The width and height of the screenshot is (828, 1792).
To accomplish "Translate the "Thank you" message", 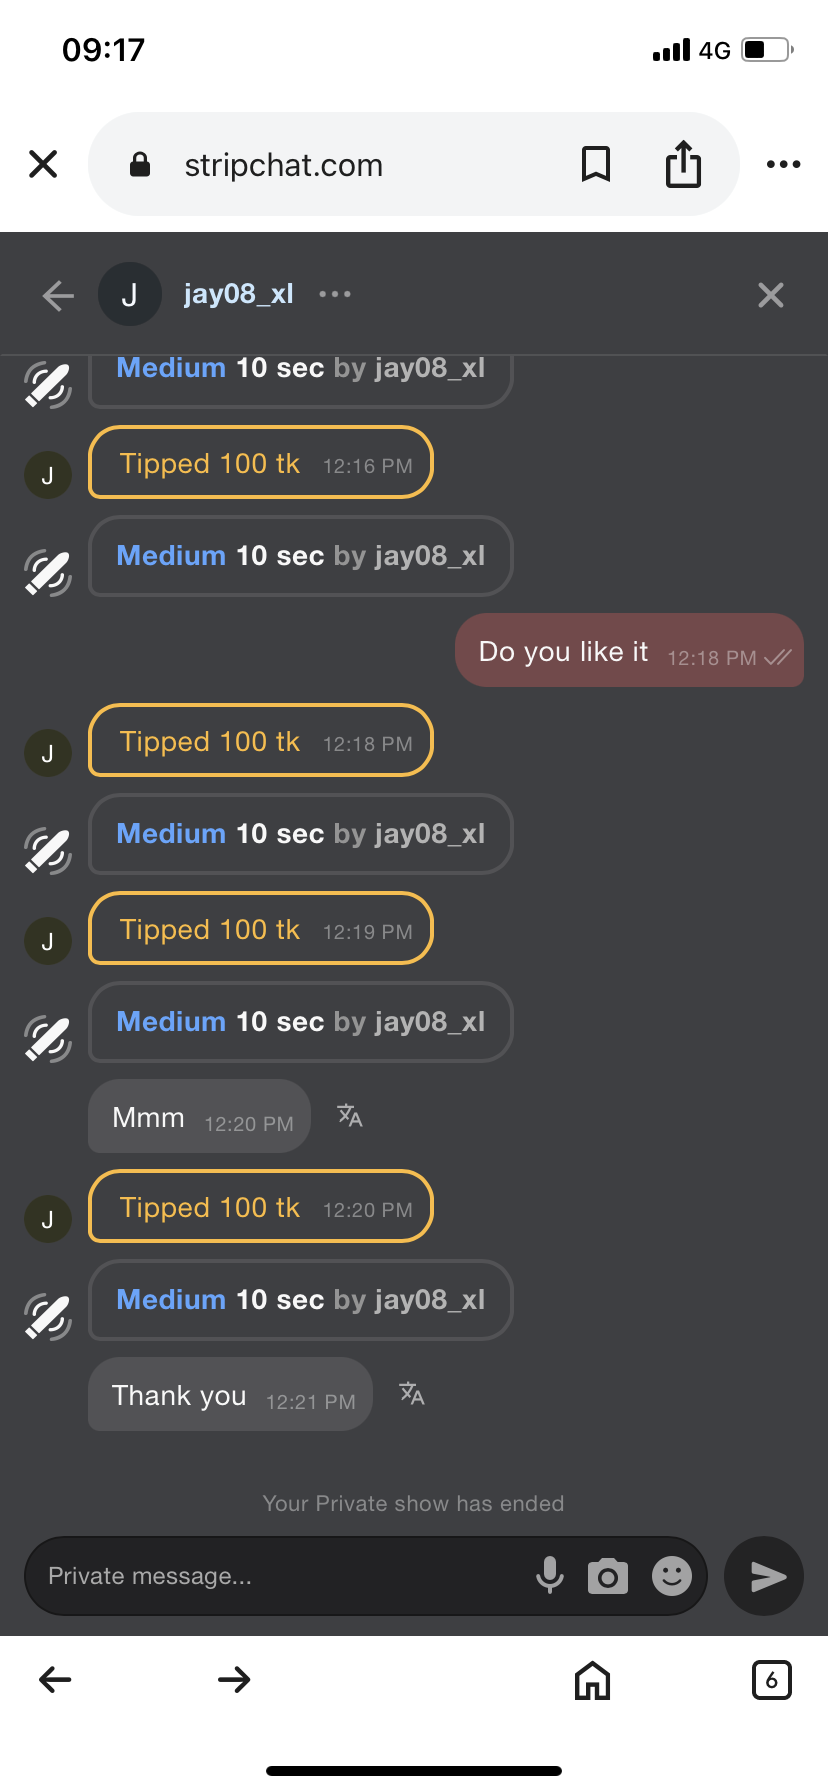I will tap(412, 1393).
